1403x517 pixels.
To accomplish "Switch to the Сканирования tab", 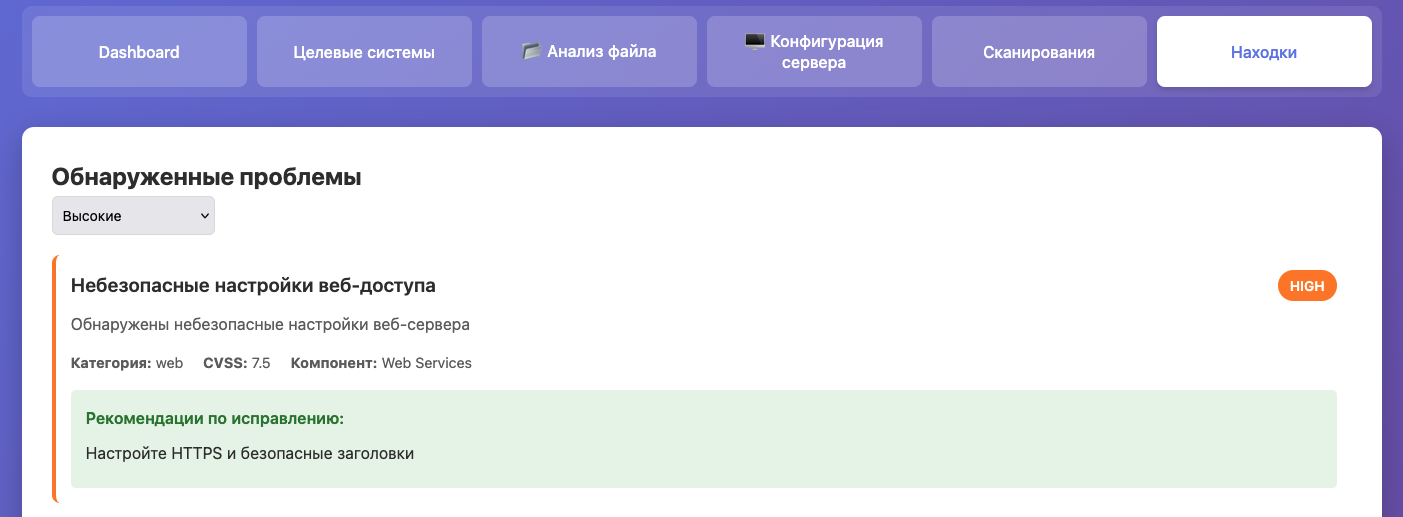I will [1038, 52].
